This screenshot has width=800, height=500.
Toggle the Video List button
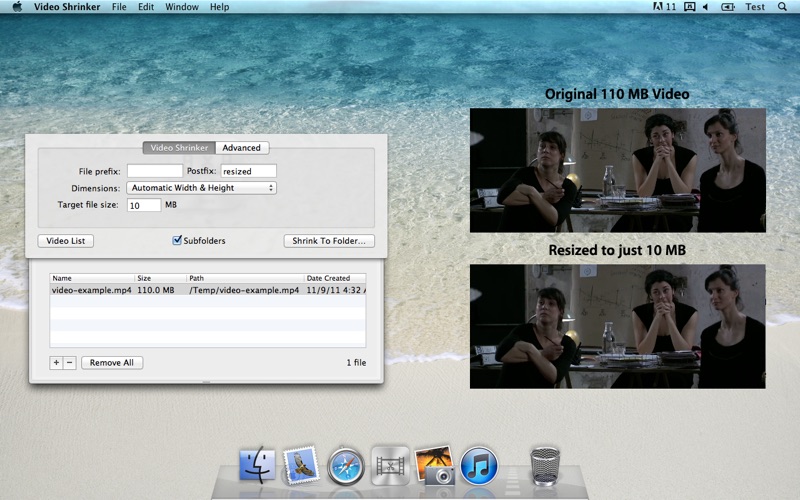pyautogui.click(x=66, y=241)
